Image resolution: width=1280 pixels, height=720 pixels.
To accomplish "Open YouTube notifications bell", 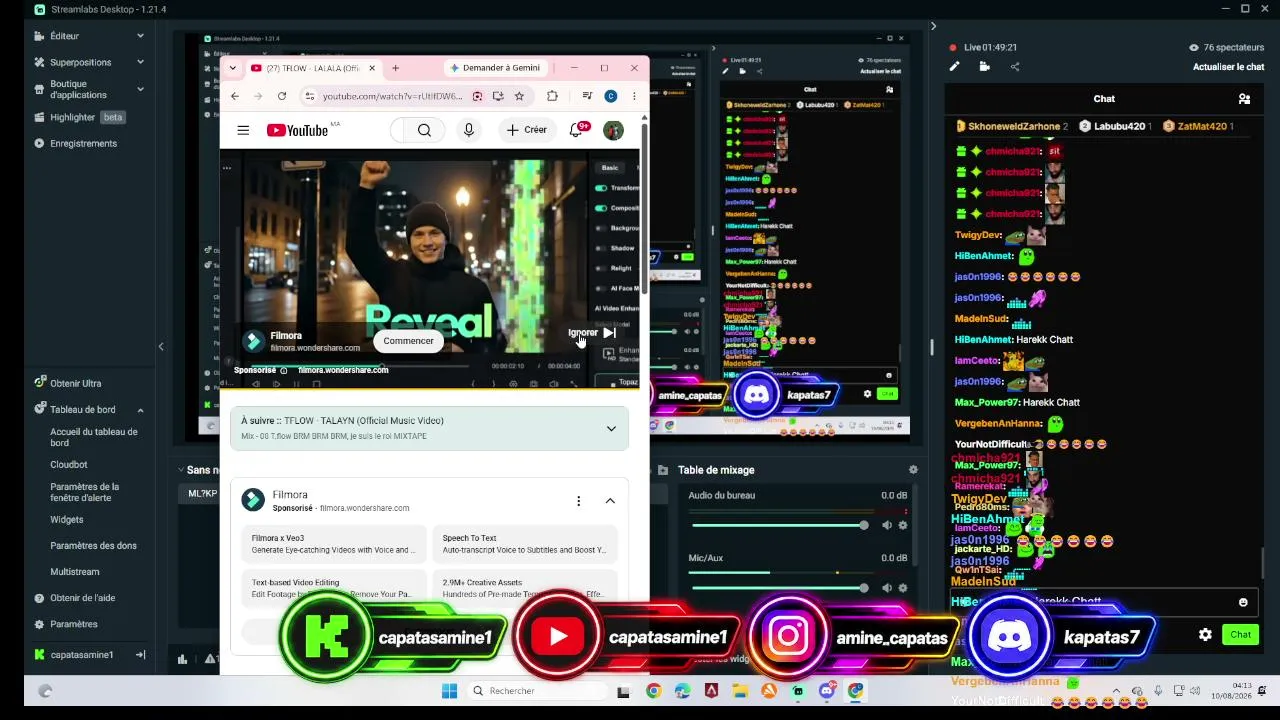I will (576, 130).
